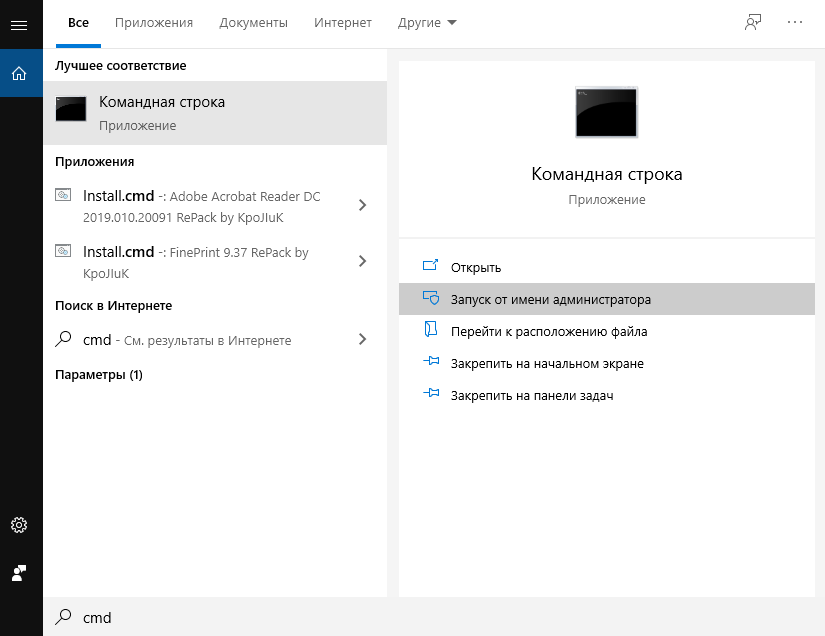The height and width of the screenshot is (636, 825).
Task: Click the hamburger menu icon
Action: (19, 25)
